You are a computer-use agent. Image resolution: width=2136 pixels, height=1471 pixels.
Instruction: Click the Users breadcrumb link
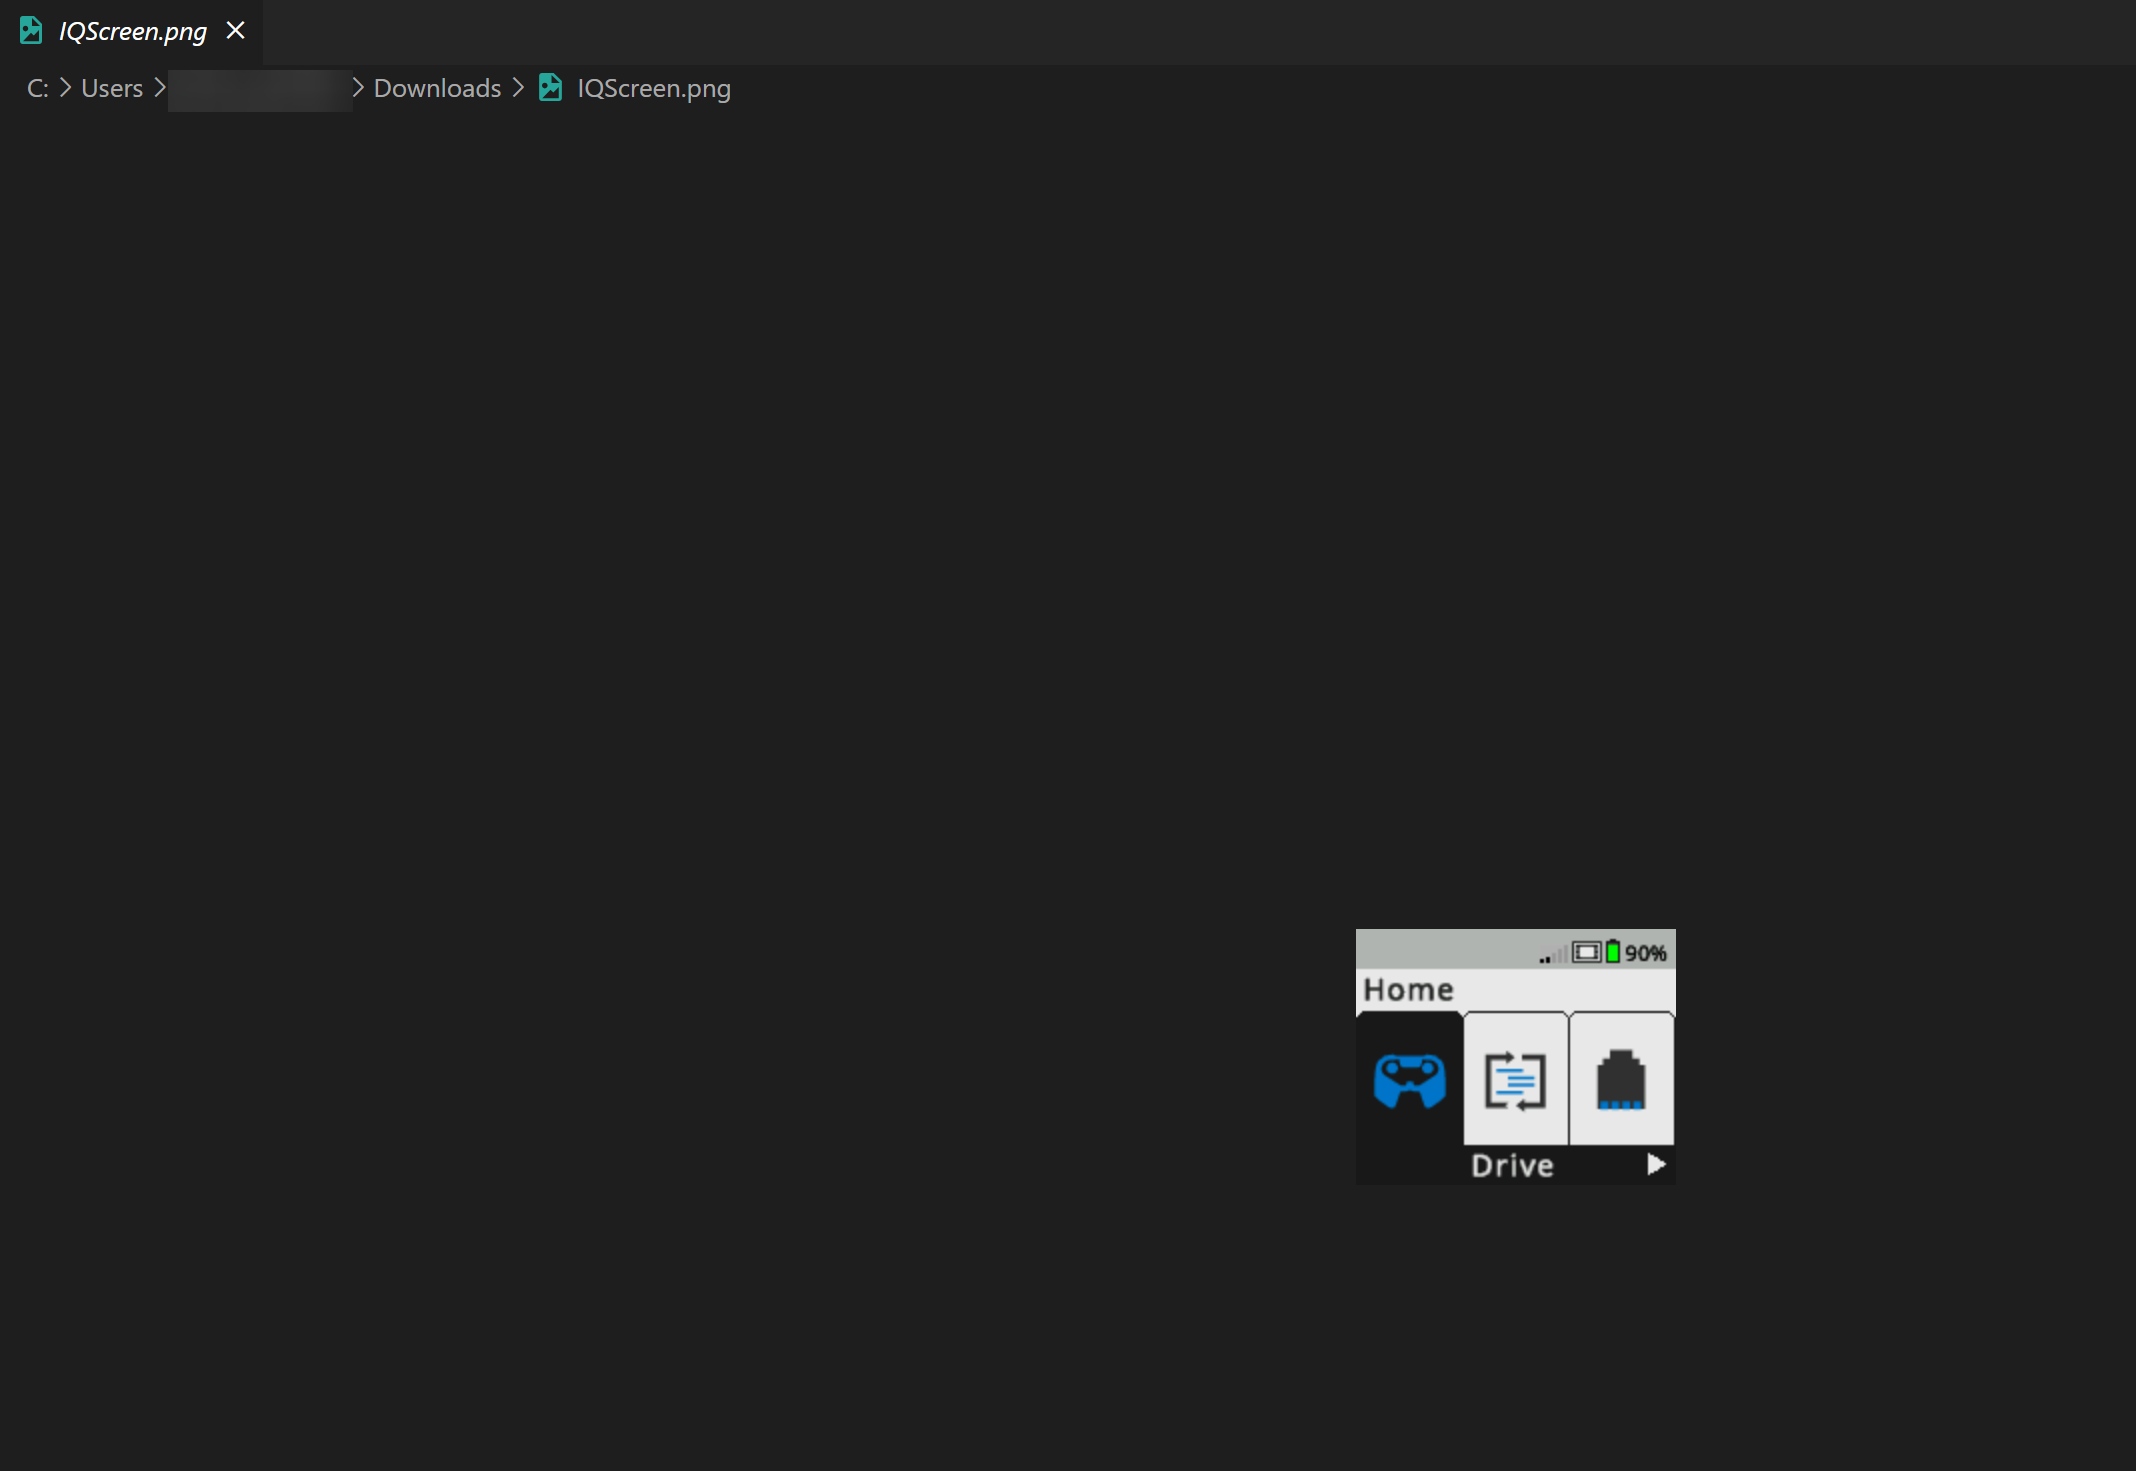click(111, 88)
